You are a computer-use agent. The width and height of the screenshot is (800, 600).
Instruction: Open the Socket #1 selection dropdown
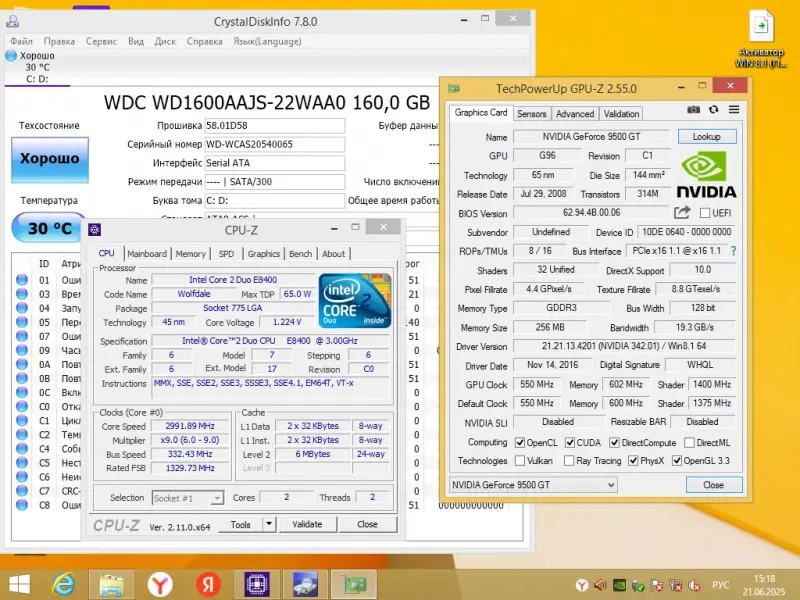pos(188,498)
